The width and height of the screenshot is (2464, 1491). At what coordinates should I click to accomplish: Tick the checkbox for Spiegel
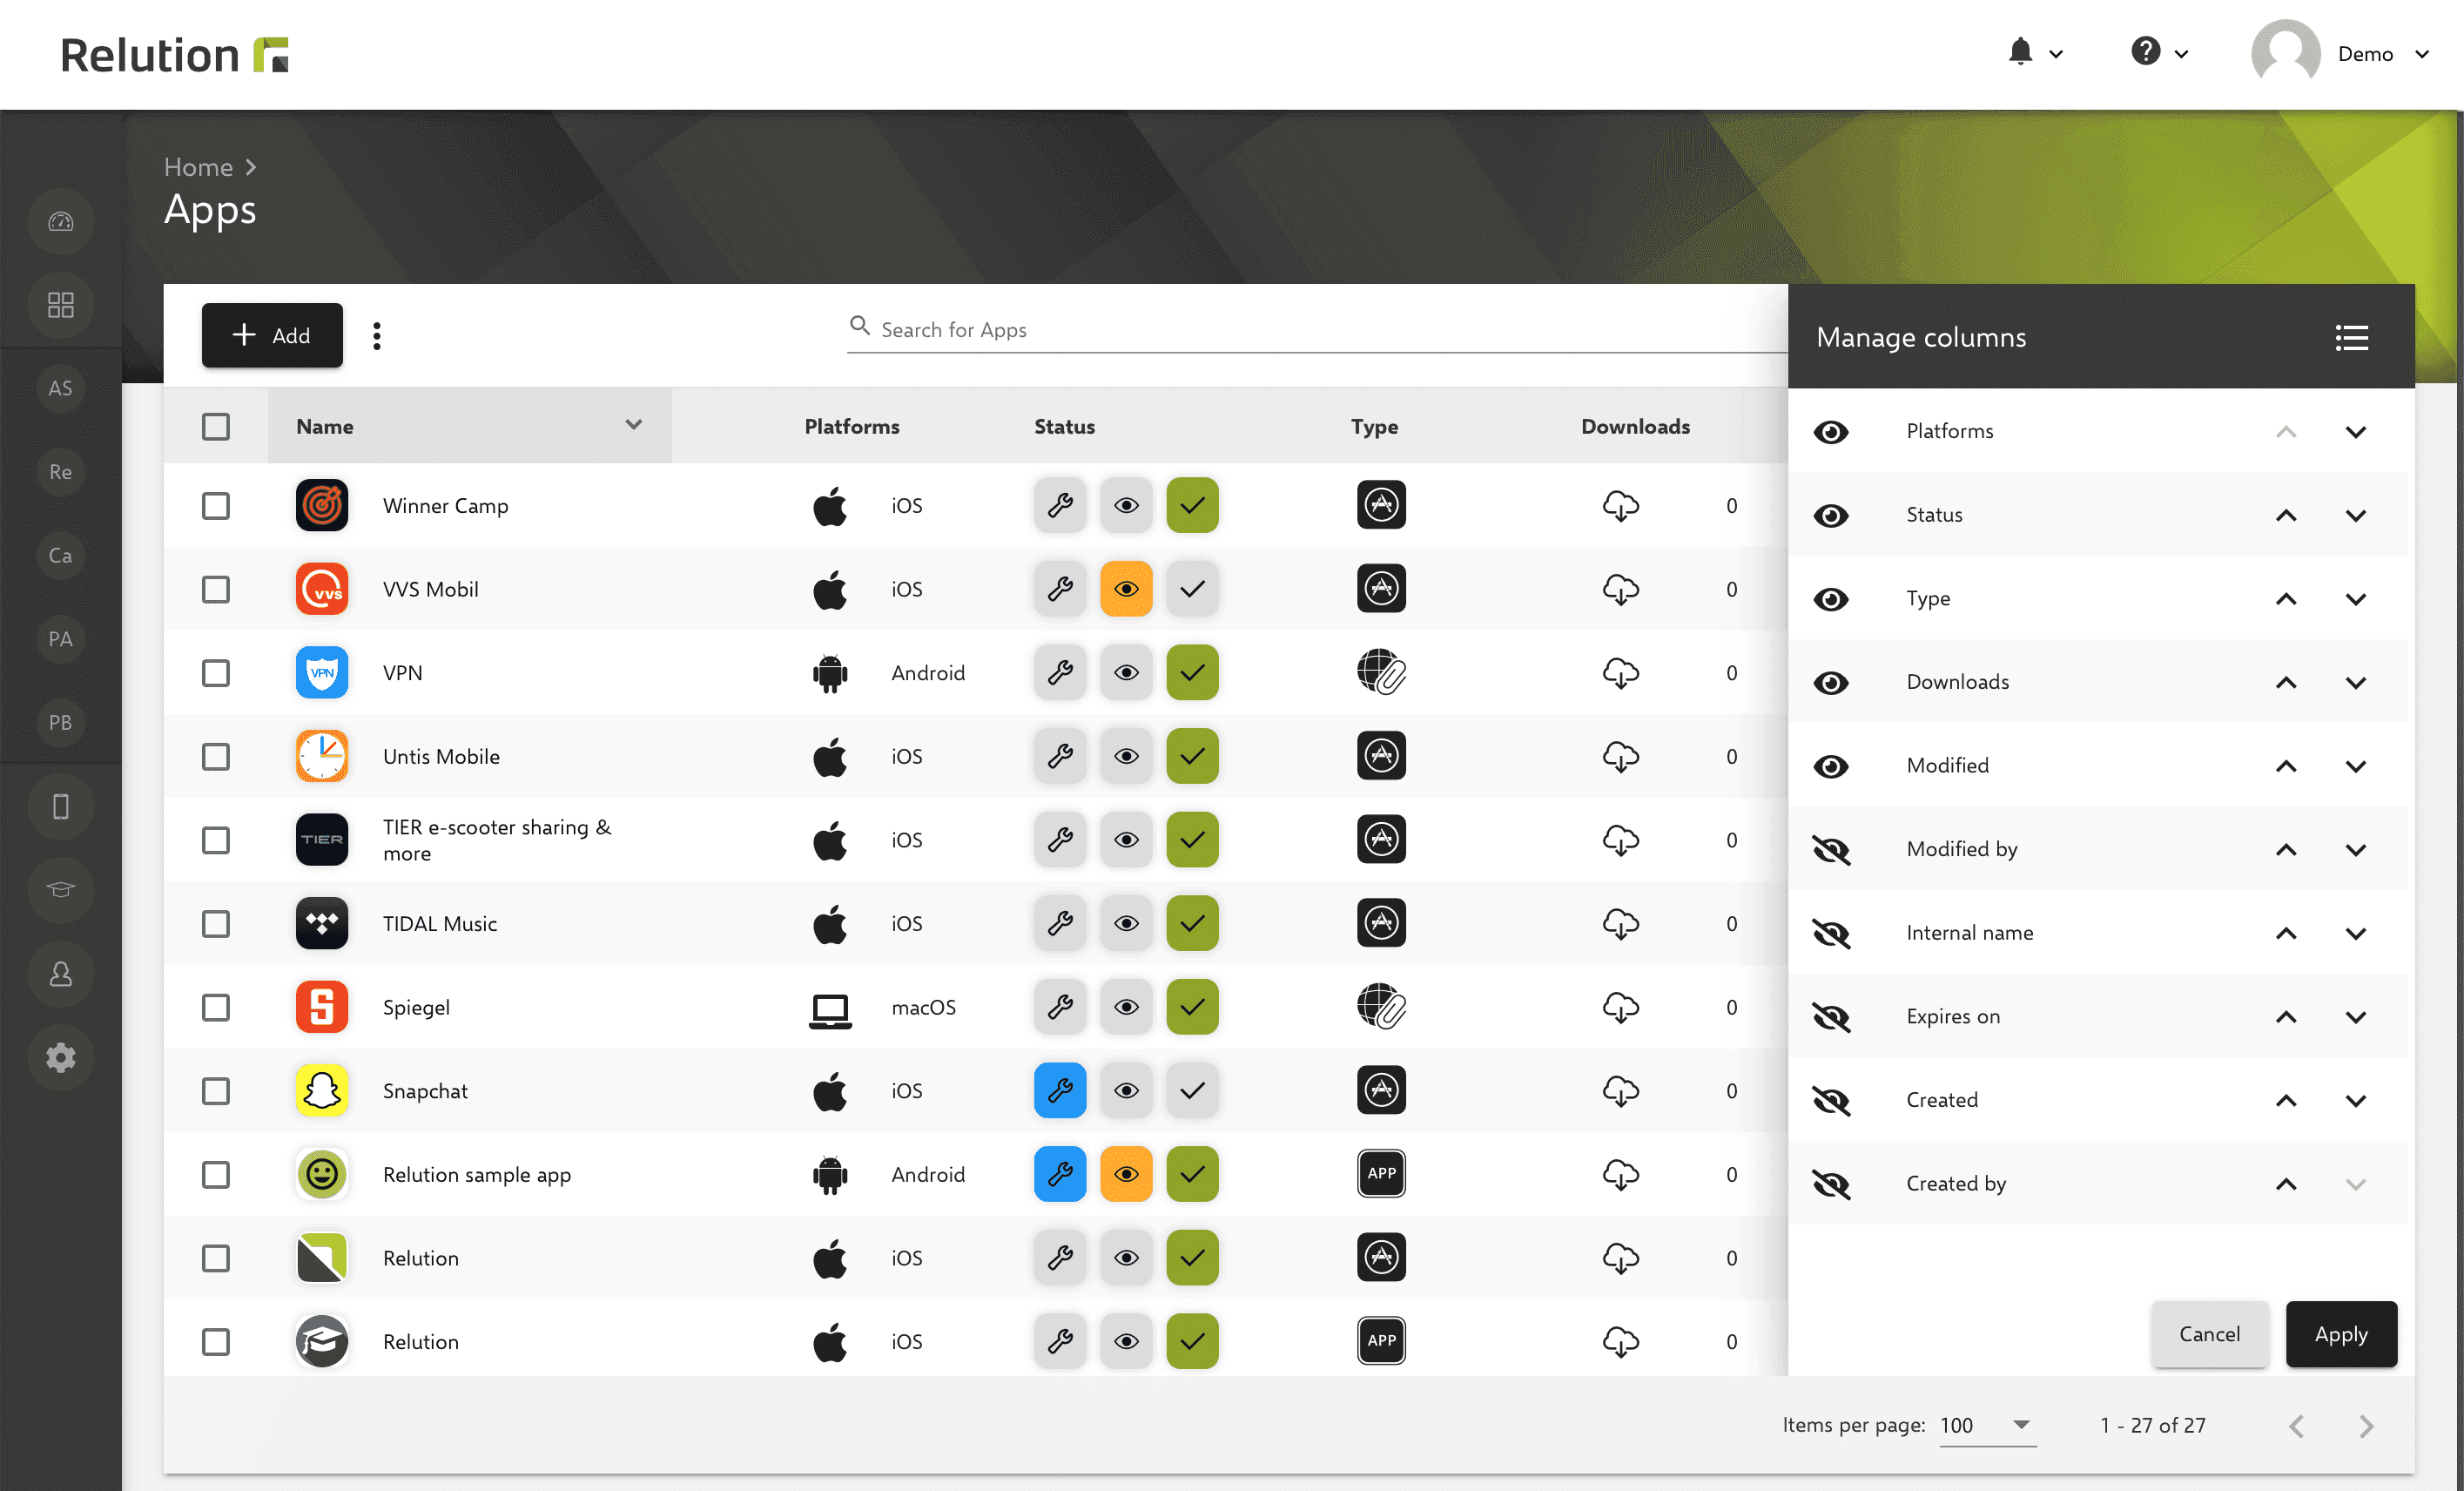[216, 1007]
